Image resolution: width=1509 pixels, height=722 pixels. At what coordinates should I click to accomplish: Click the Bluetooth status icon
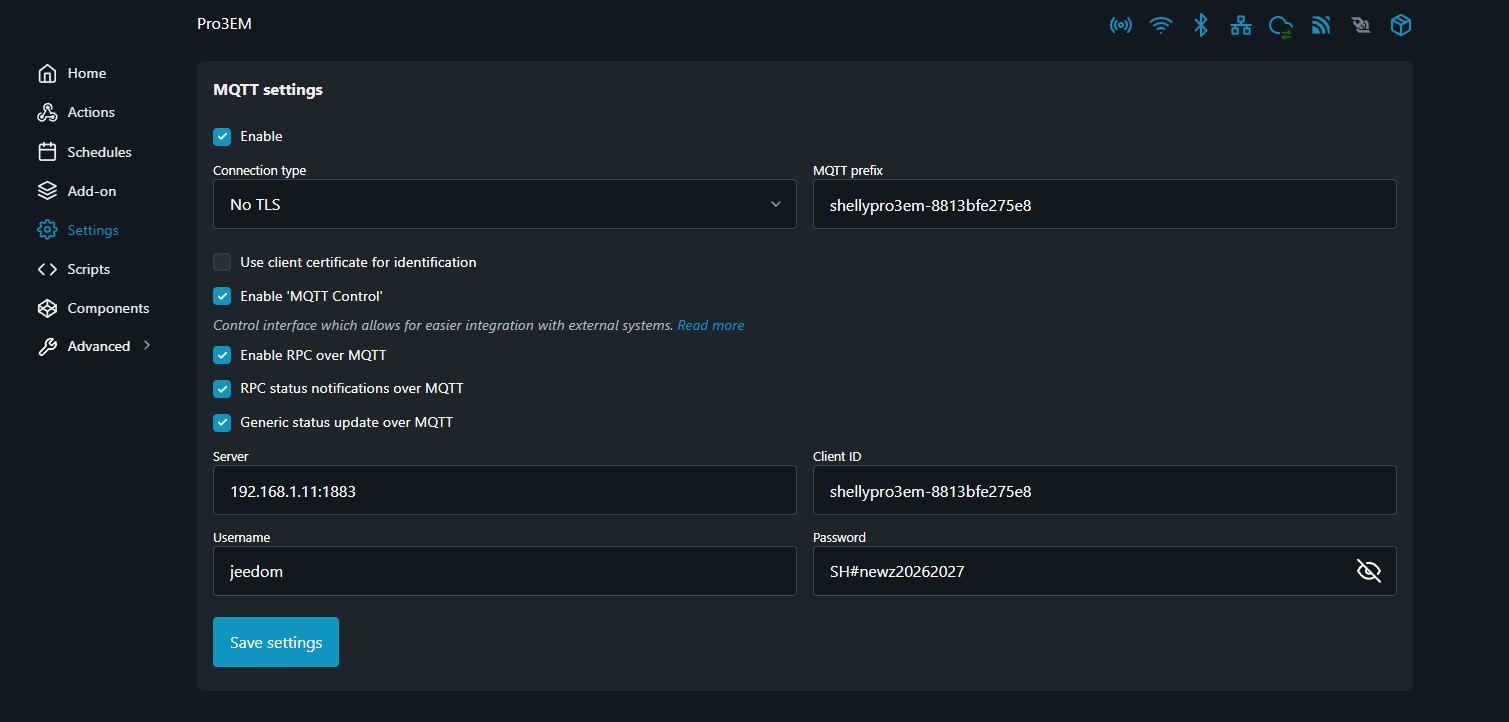(1201, 26)
